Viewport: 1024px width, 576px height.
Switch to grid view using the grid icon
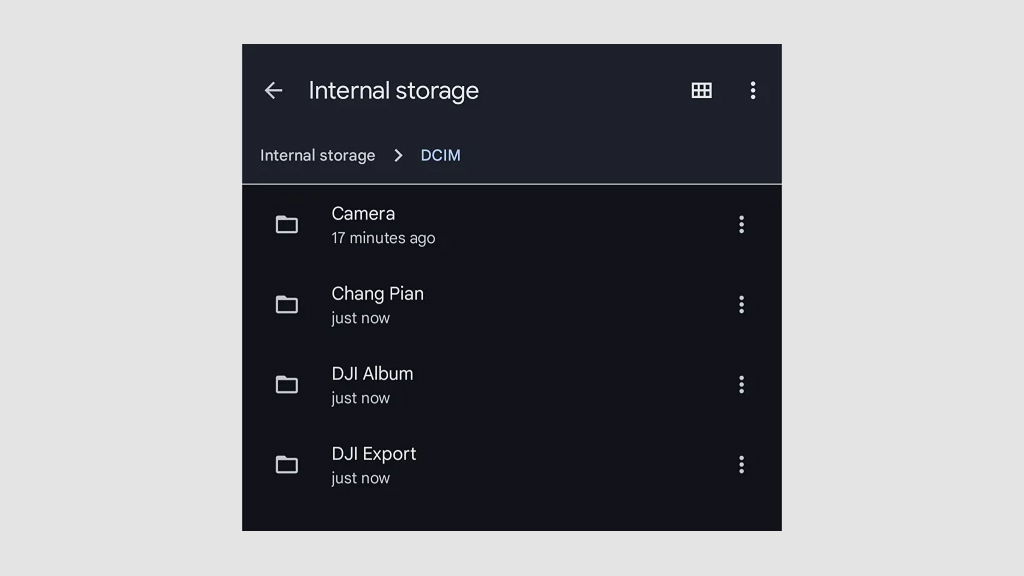701,90
